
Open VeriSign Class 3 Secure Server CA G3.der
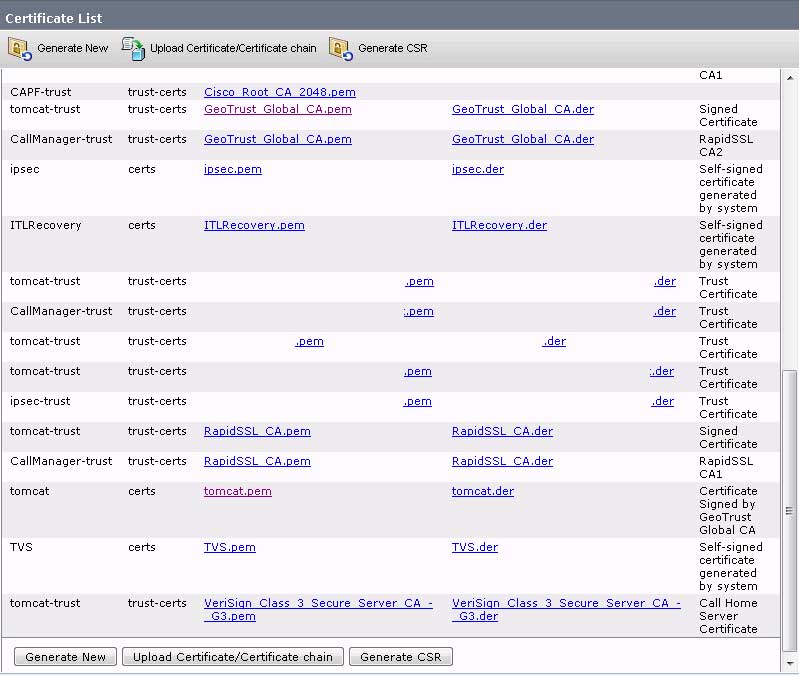click(x=566, y=609)
